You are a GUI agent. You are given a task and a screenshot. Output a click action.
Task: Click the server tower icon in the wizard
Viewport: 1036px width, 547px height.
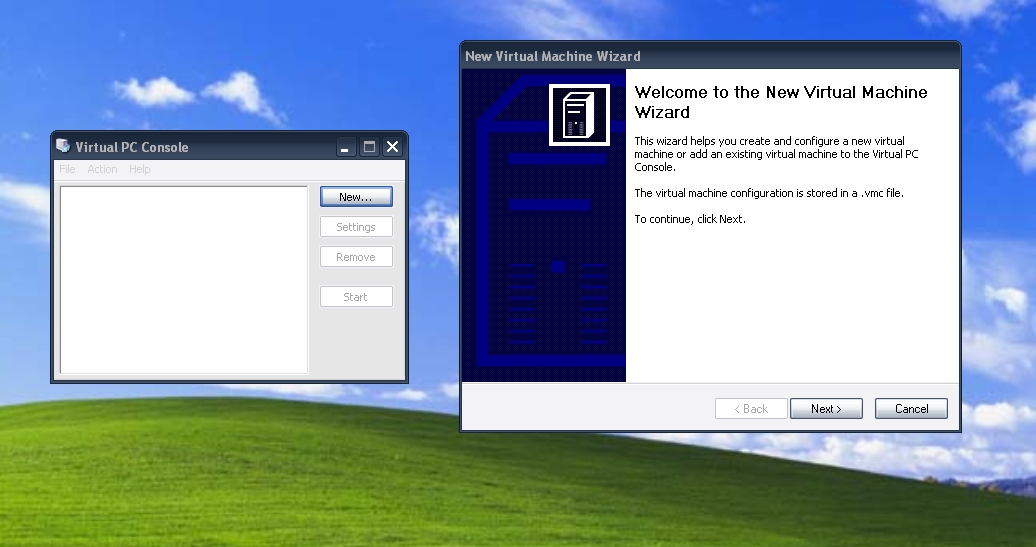(x=579, y=115)
